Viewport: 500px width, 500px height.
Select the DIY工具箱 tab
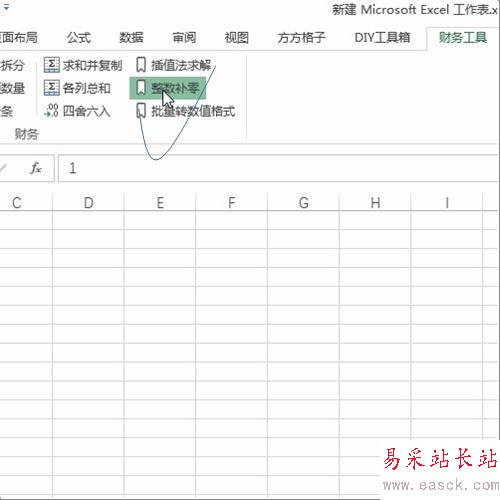382,38
